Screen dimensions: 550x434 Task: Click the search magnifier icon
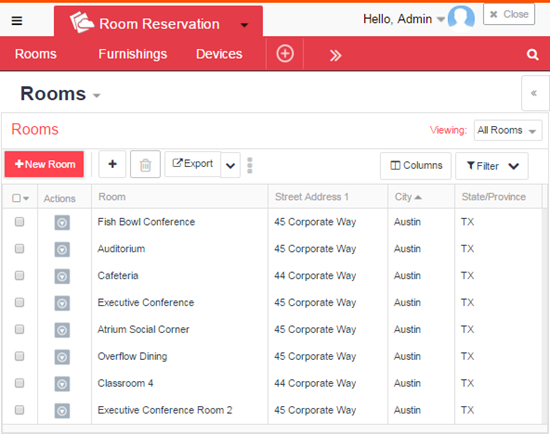(x=532, y=54)
